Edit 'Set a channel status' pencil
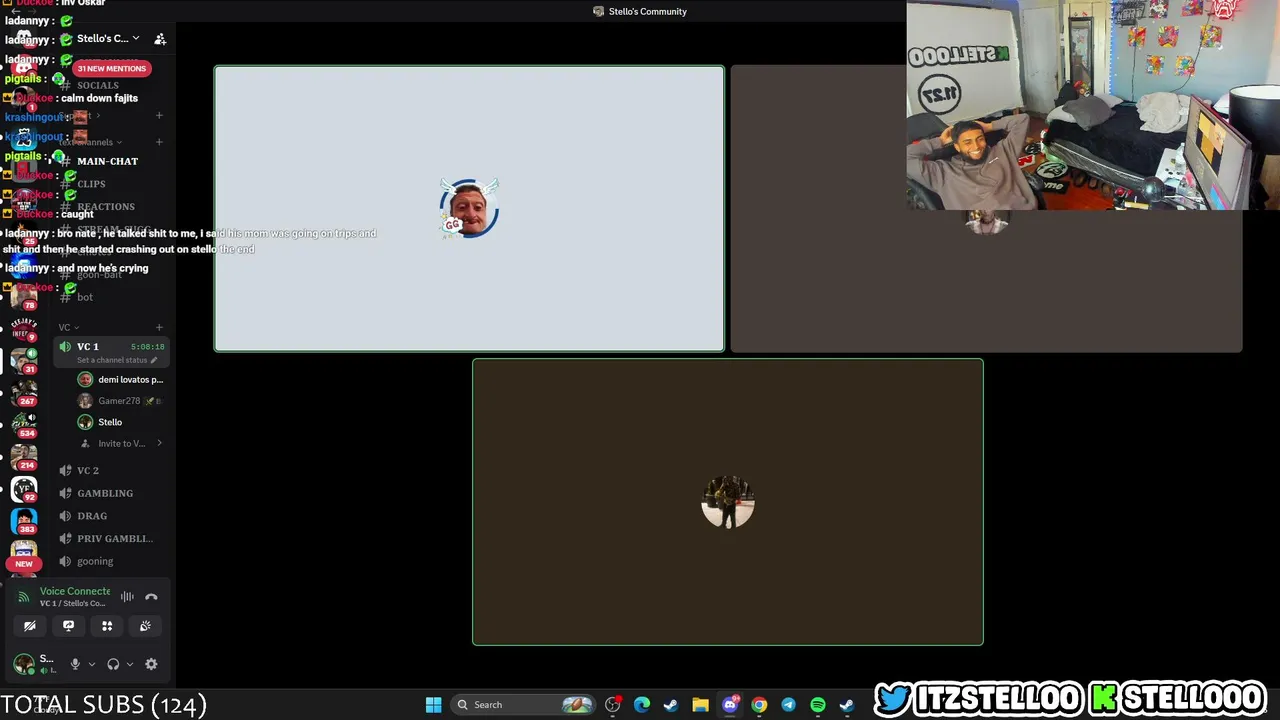 pos(154,360)
